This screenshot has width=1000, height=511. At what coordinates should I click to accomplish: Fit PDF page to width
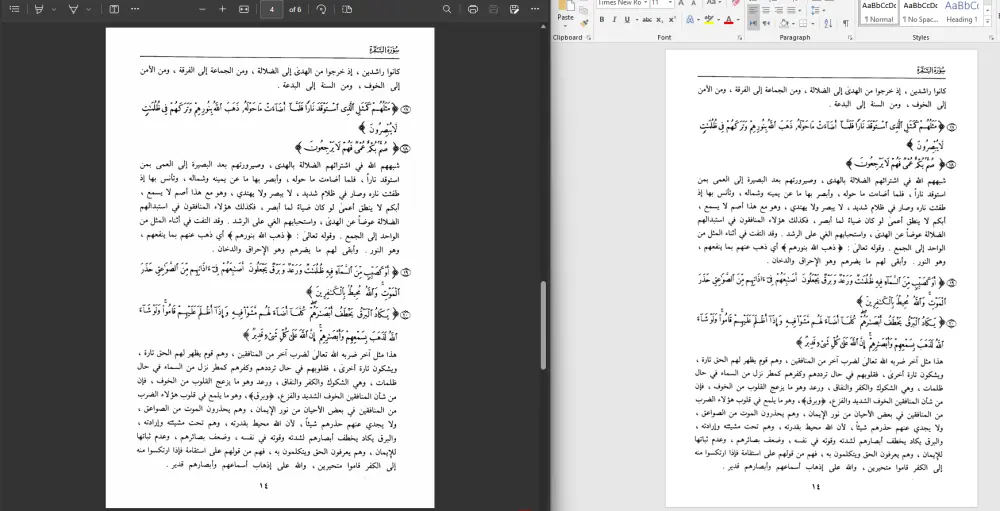click(244, 10)
